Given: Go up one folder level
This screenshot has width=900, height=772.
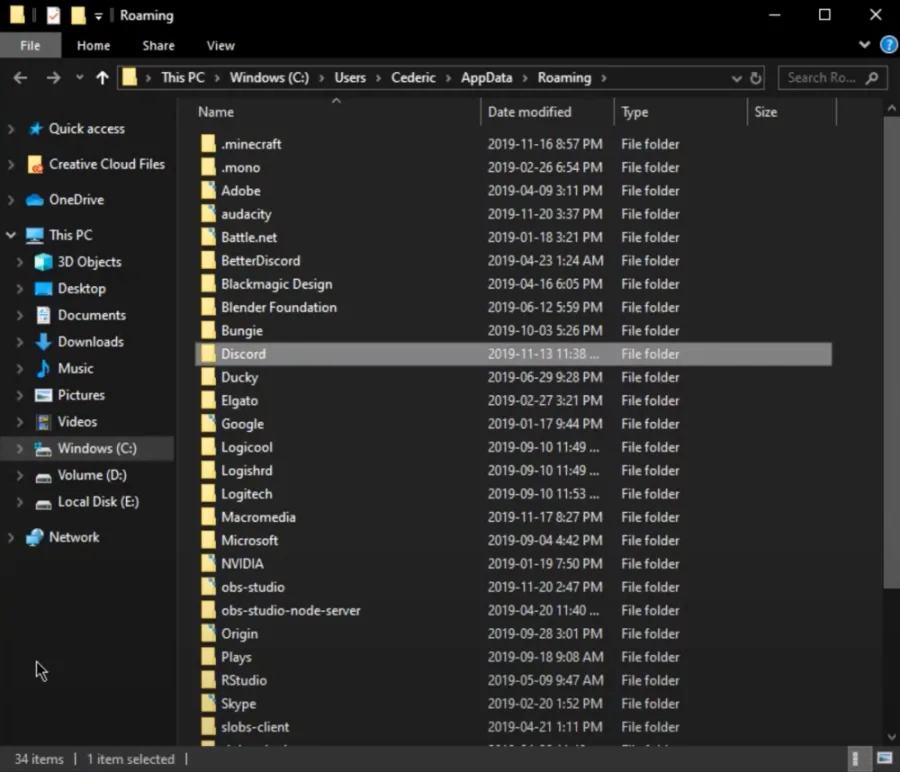Looking at the screenshot, I should 102,77.
